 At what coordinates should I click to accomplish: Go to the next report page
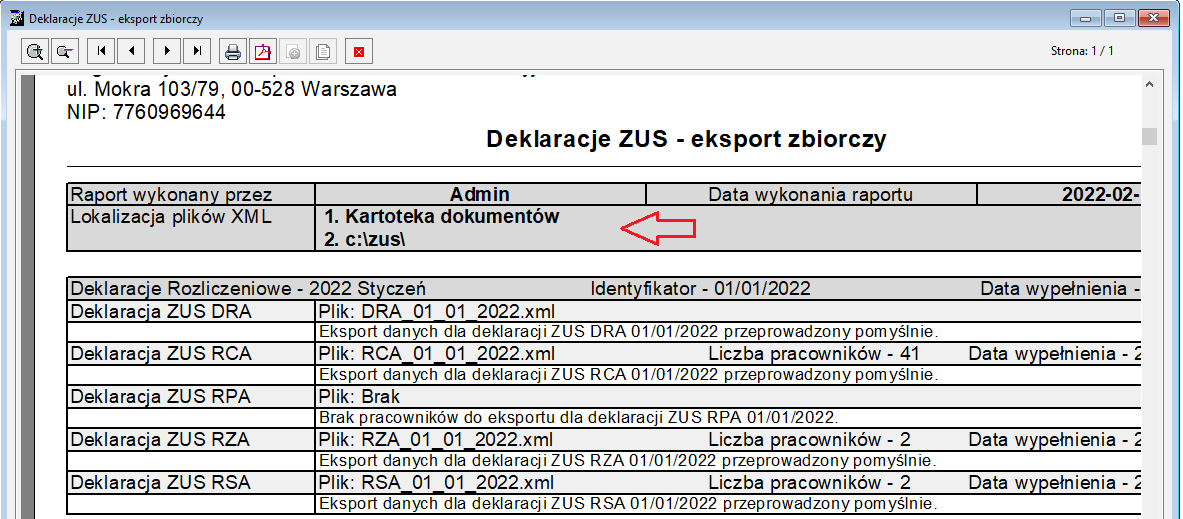167,51
